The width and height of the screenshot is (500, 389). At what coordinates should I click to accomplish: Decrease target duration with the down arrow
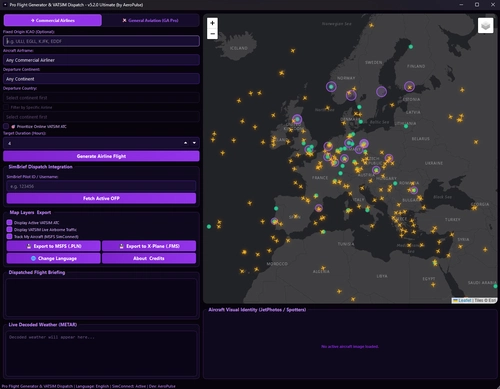194,143
